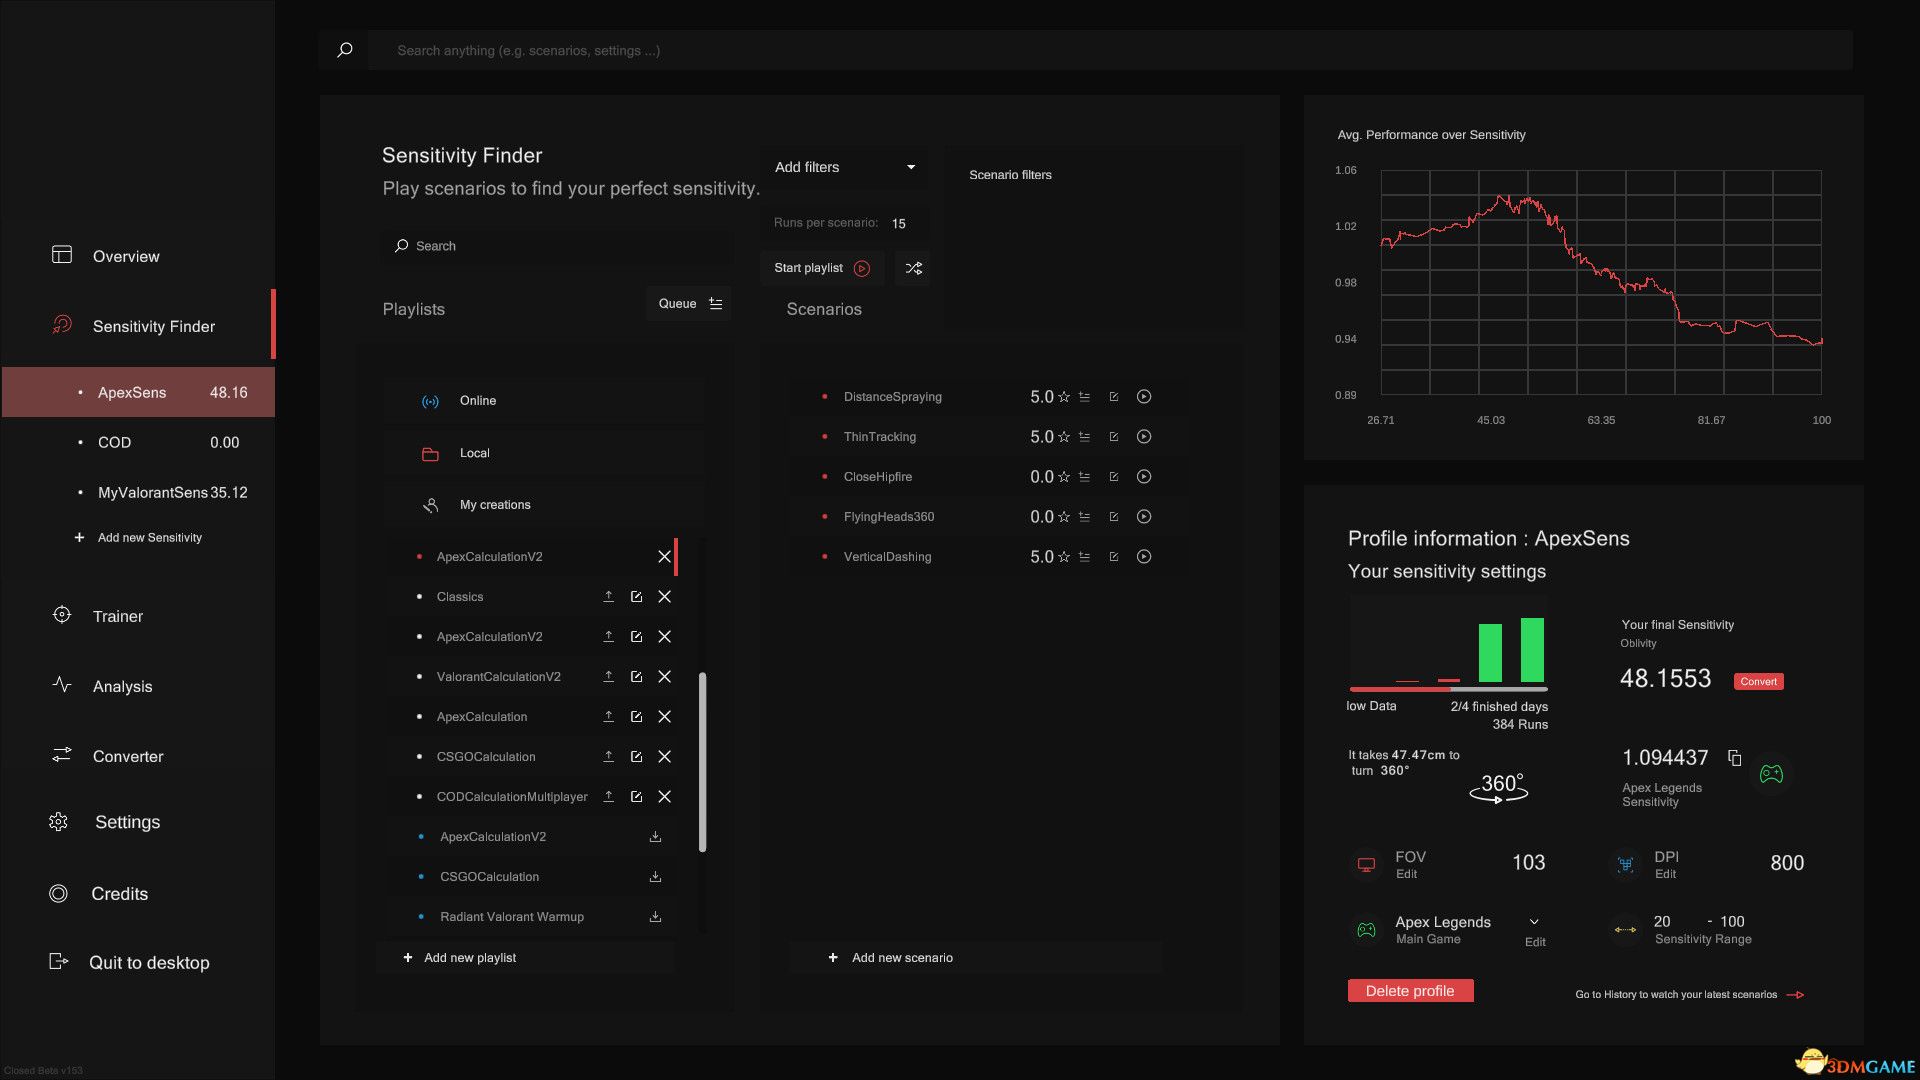Add ThinTracking to queue

(x=1084, y=437)
